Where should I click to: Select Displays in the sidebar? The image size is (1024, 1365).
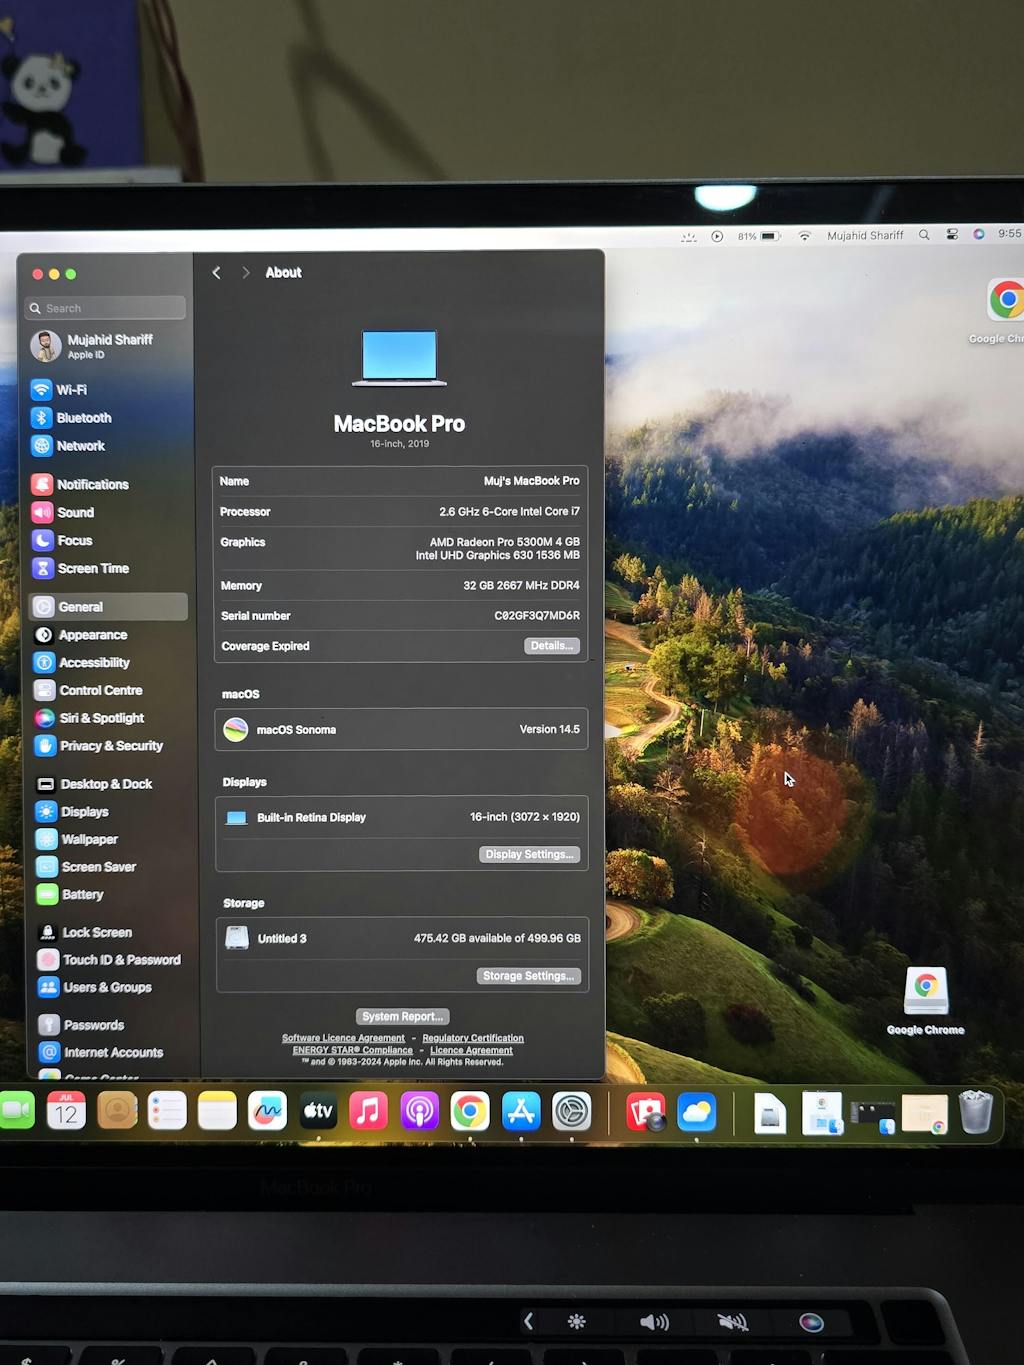(x=84, y=812)
